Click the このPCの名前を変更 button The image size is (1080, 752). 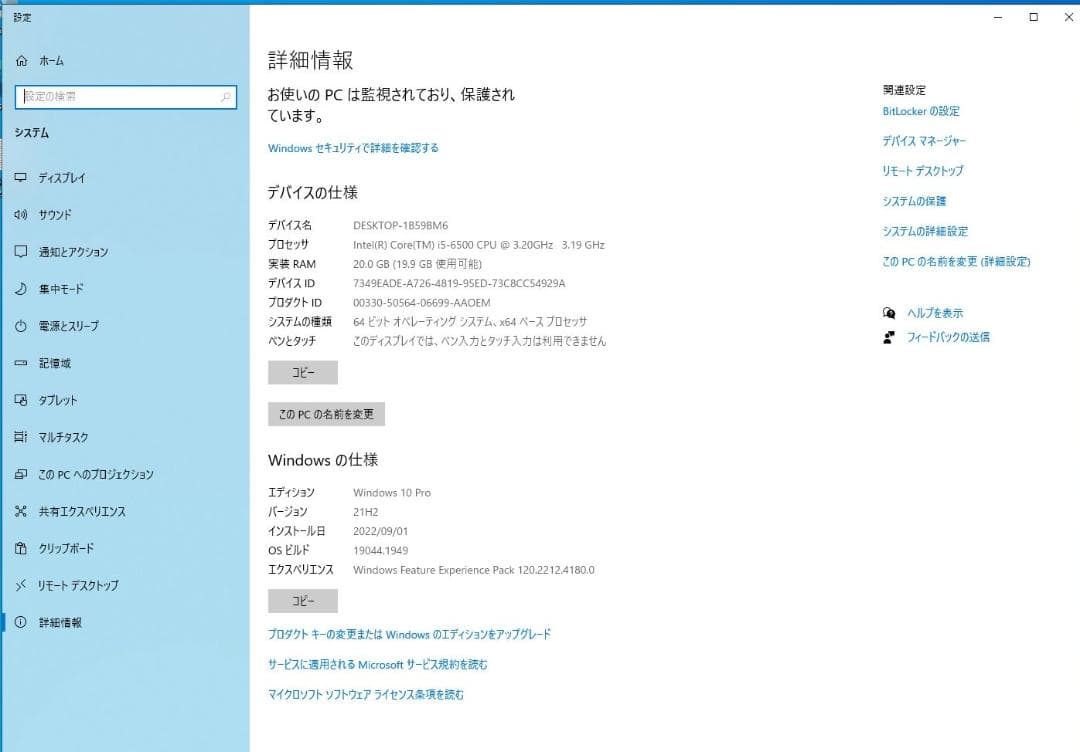(326, 413)
